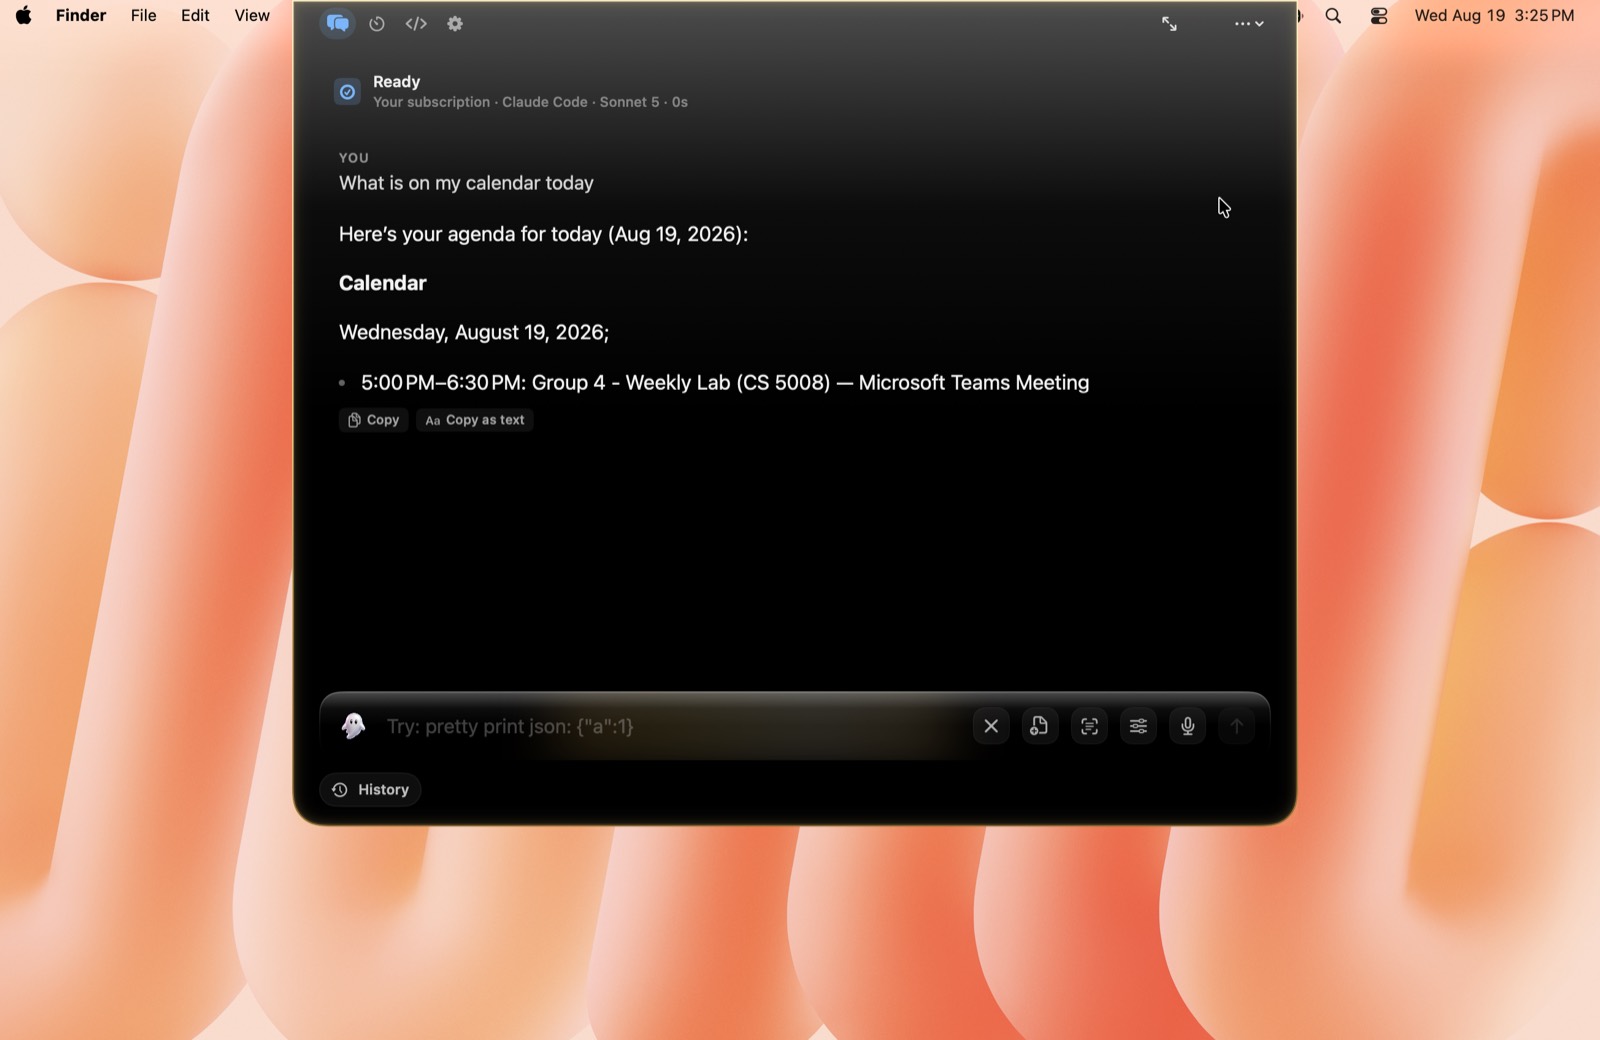Start voice input with microphone icon
The height and width of the screenshot is (1040, 1600).
[x=1188, y=726]
